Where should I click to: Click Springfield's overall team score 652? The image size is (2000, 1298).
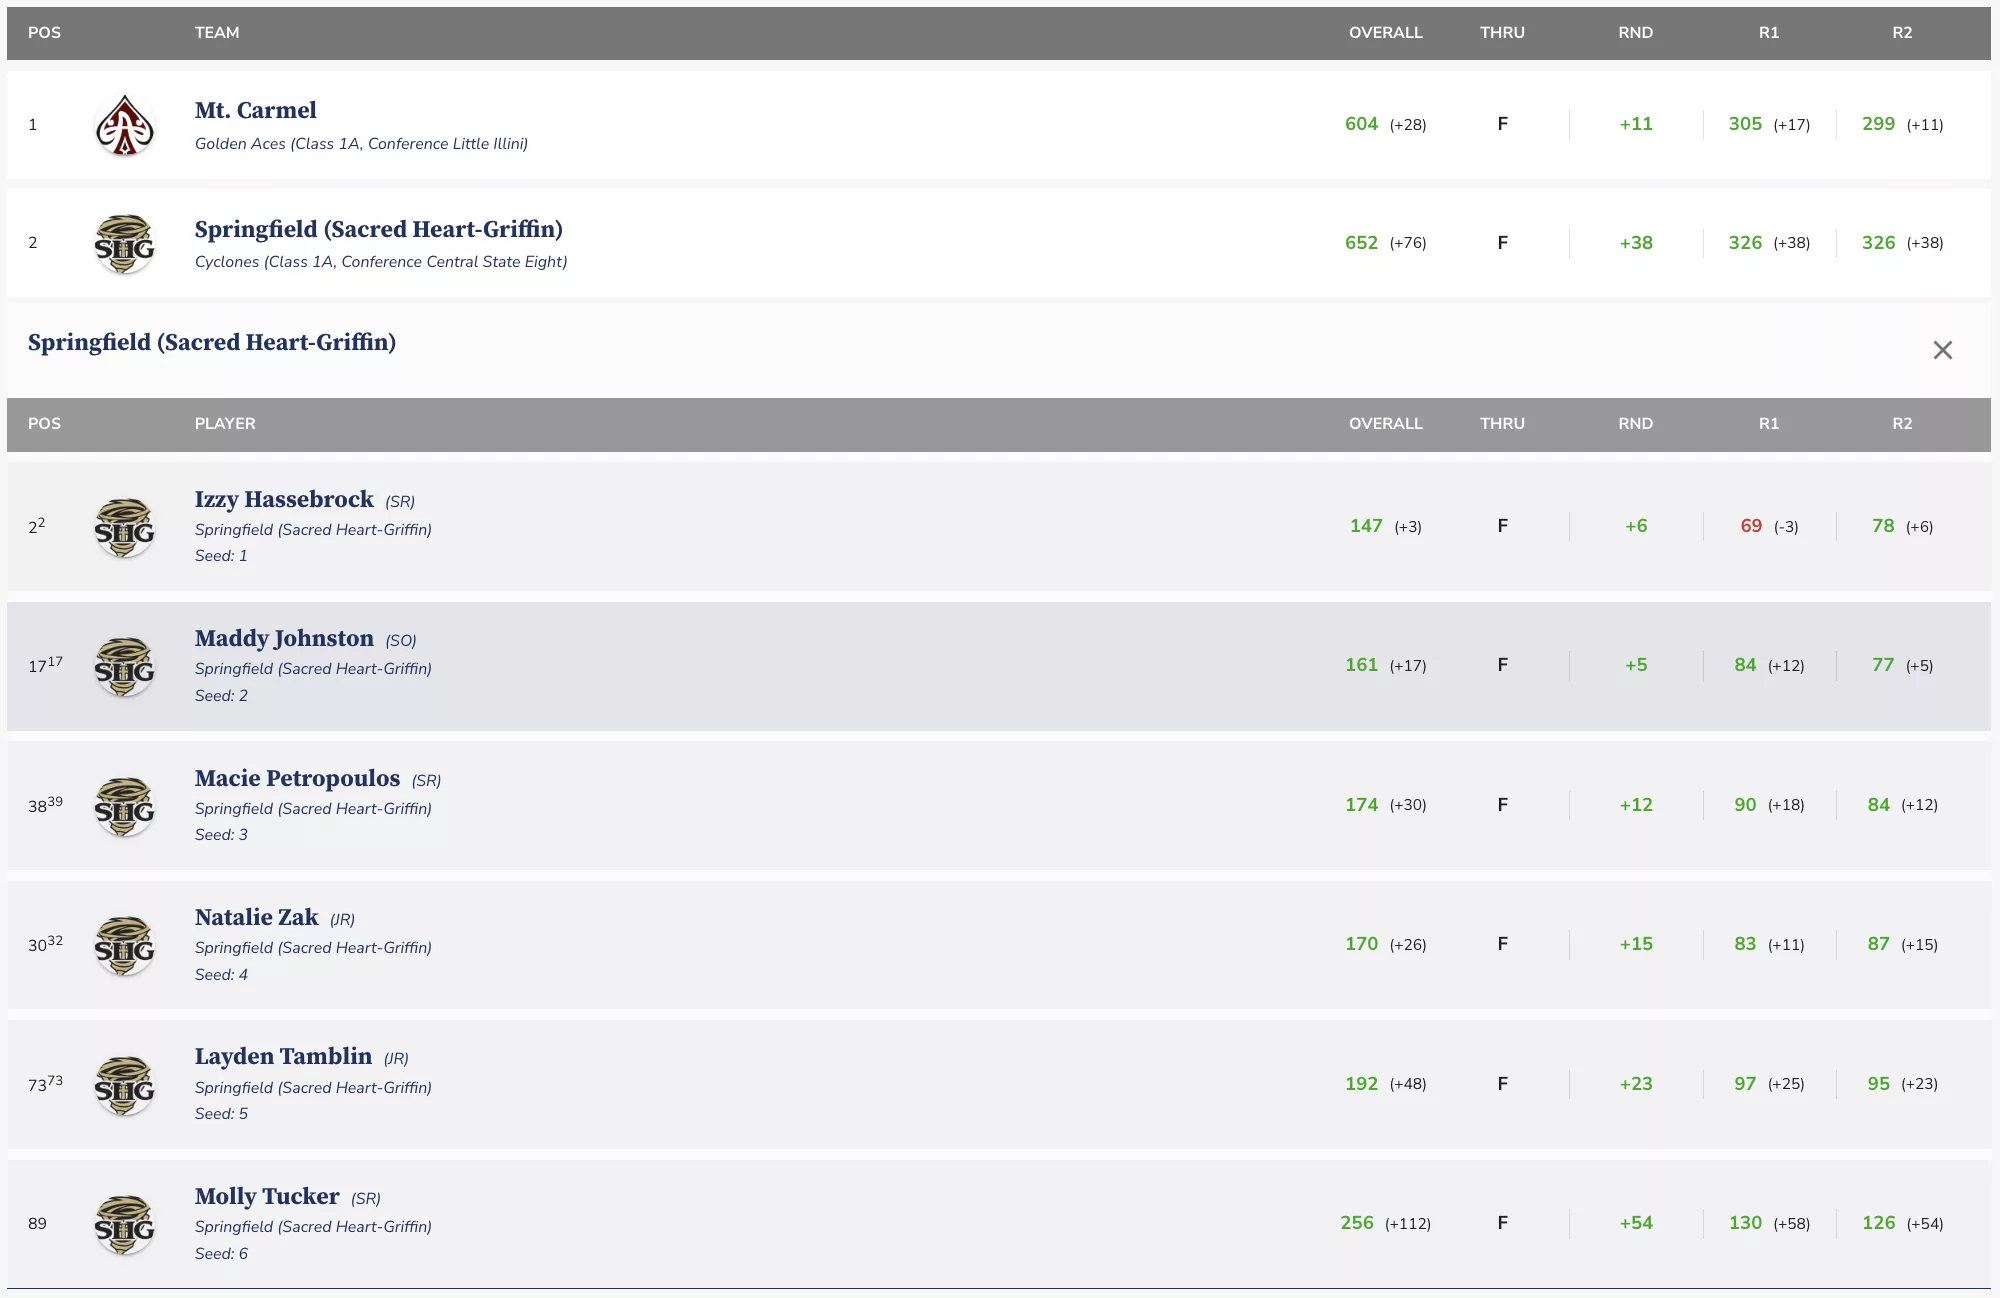coord(1361,243)
